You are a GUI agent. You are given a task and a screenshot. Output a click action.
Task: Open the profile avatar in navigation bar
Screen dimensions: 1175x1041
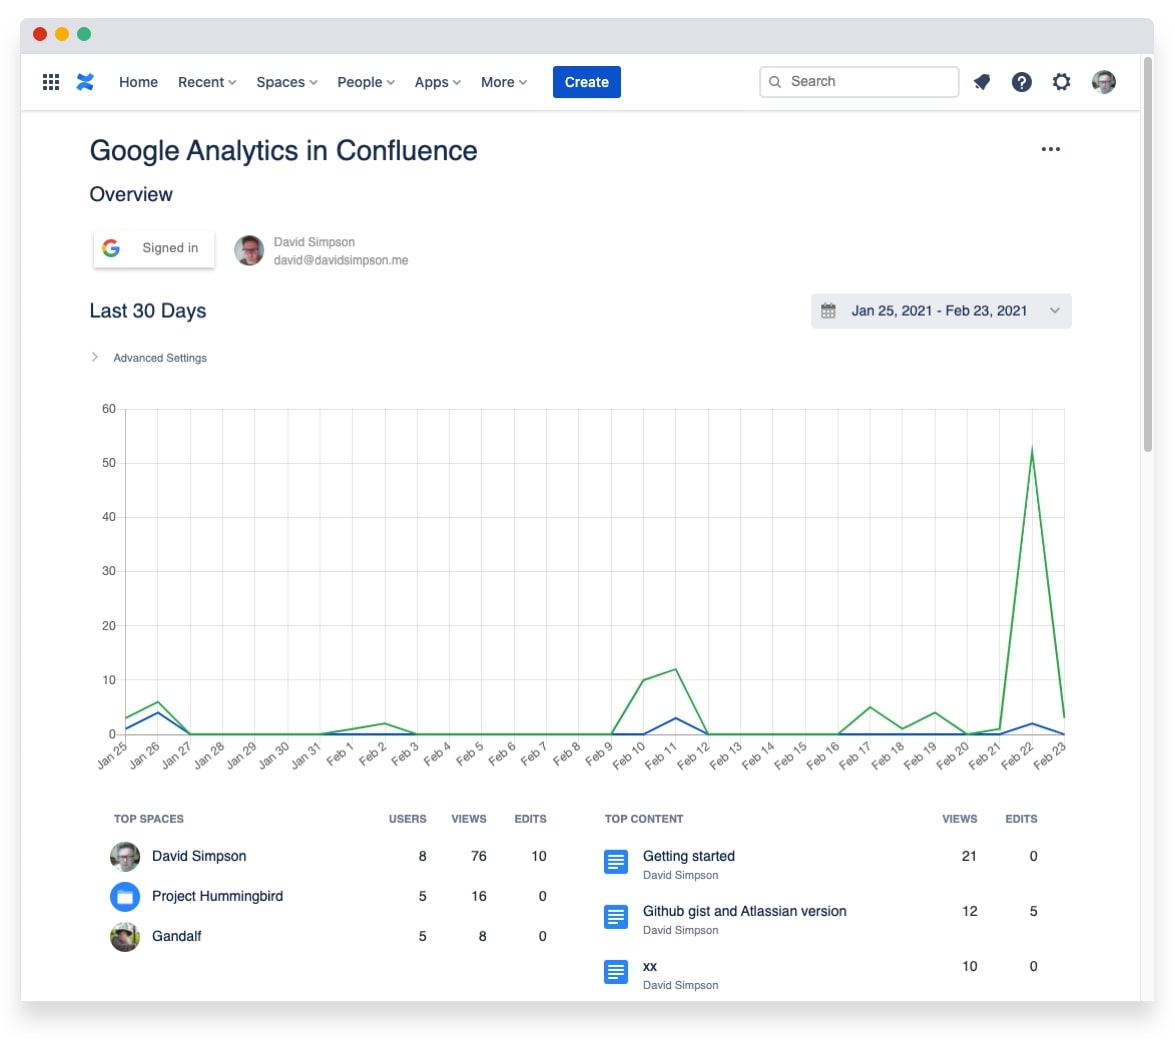(1103, 82)
